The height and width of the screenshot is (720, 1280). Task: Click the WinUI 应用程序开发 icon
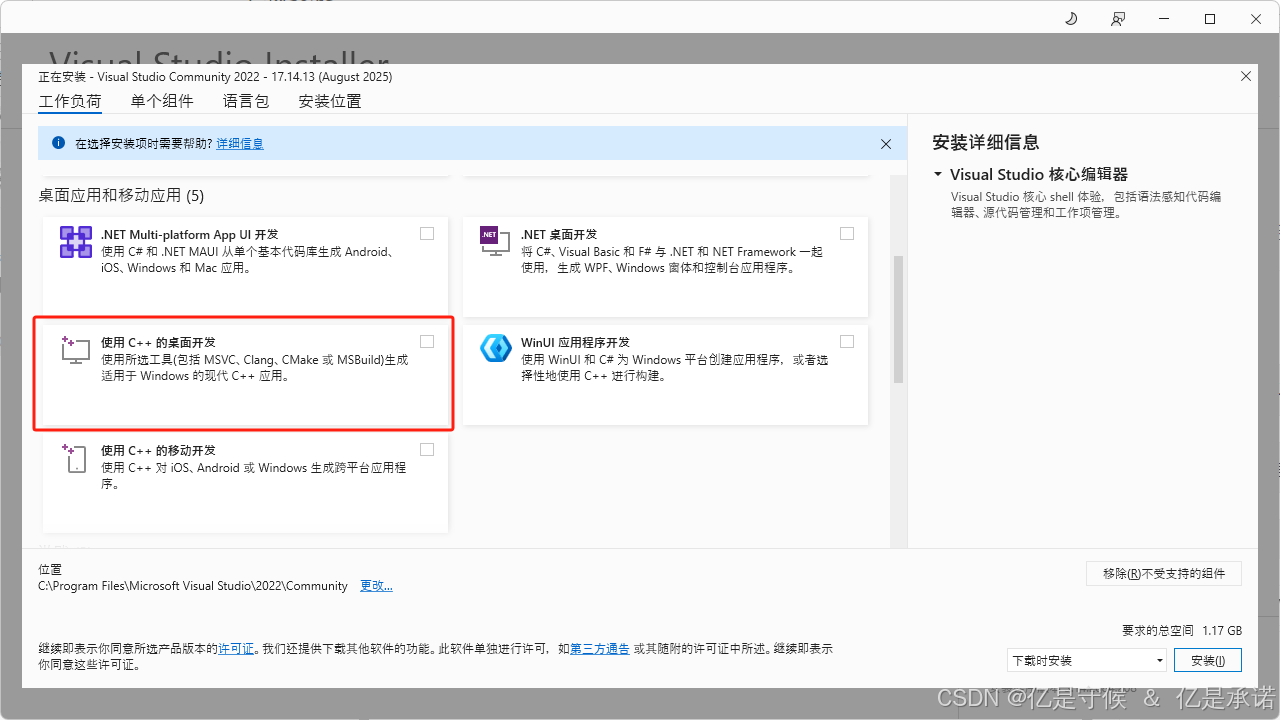496,348
